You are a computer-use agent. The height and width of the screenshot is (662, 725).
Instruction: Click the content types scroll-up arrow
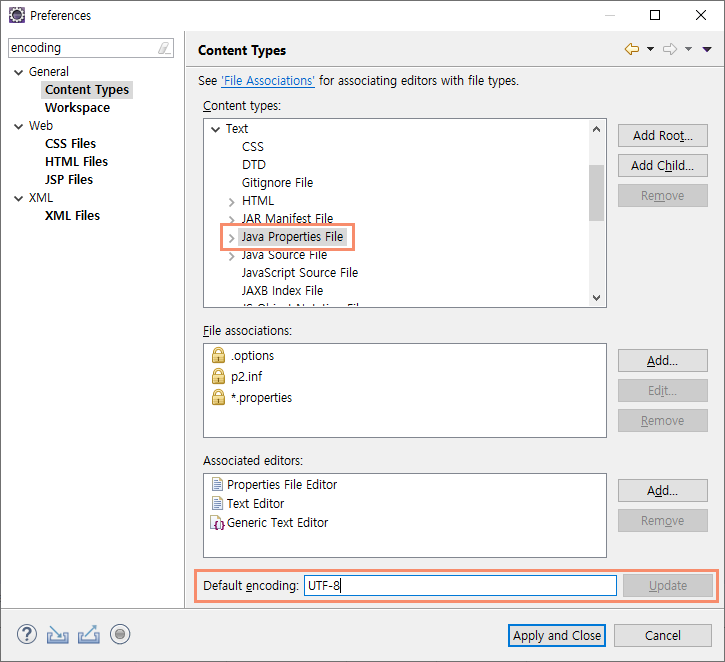coord(596,129)
